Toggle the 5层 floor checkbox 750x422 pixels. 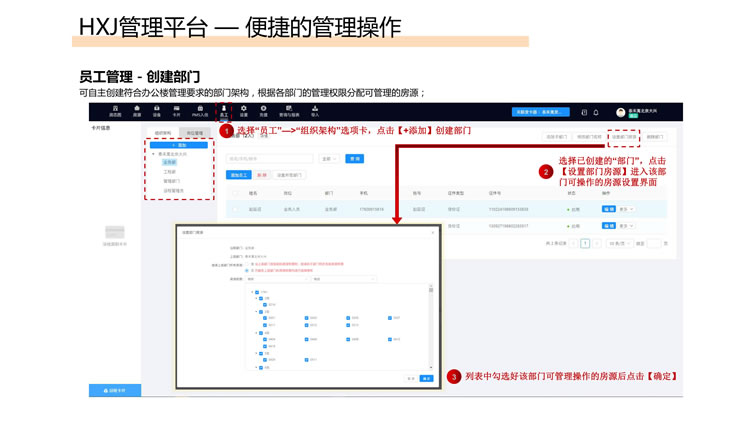pyautogui.click(x=261, y=353)
